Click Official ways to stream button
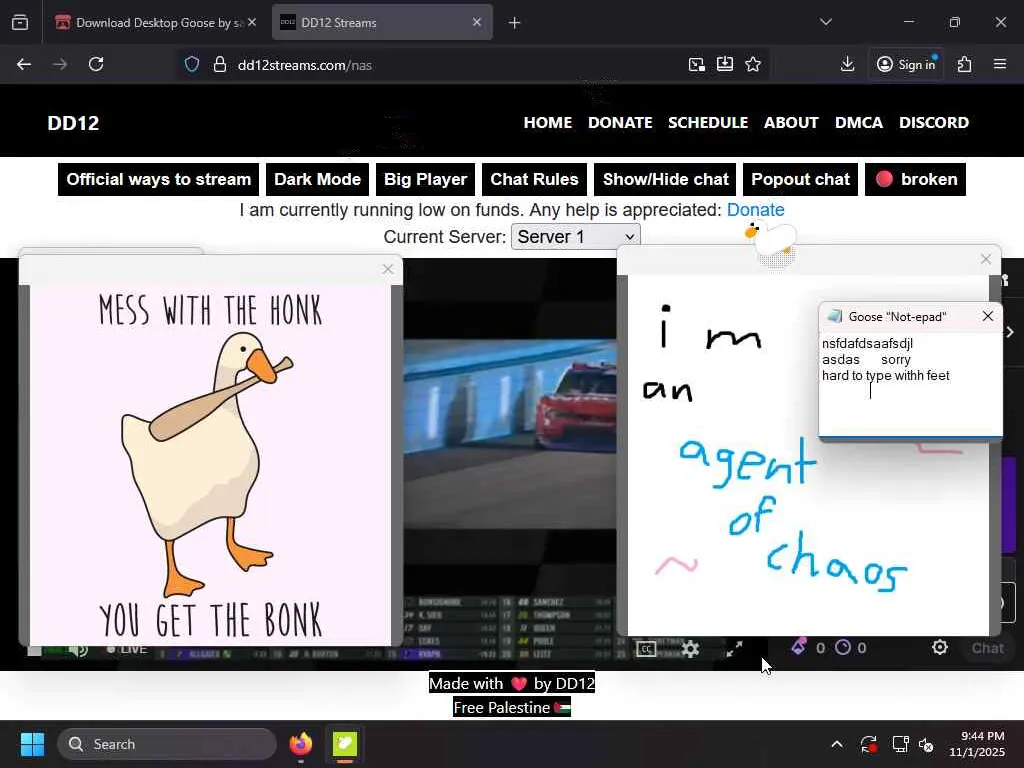The image size is (1024, 768). pos(159,180)
